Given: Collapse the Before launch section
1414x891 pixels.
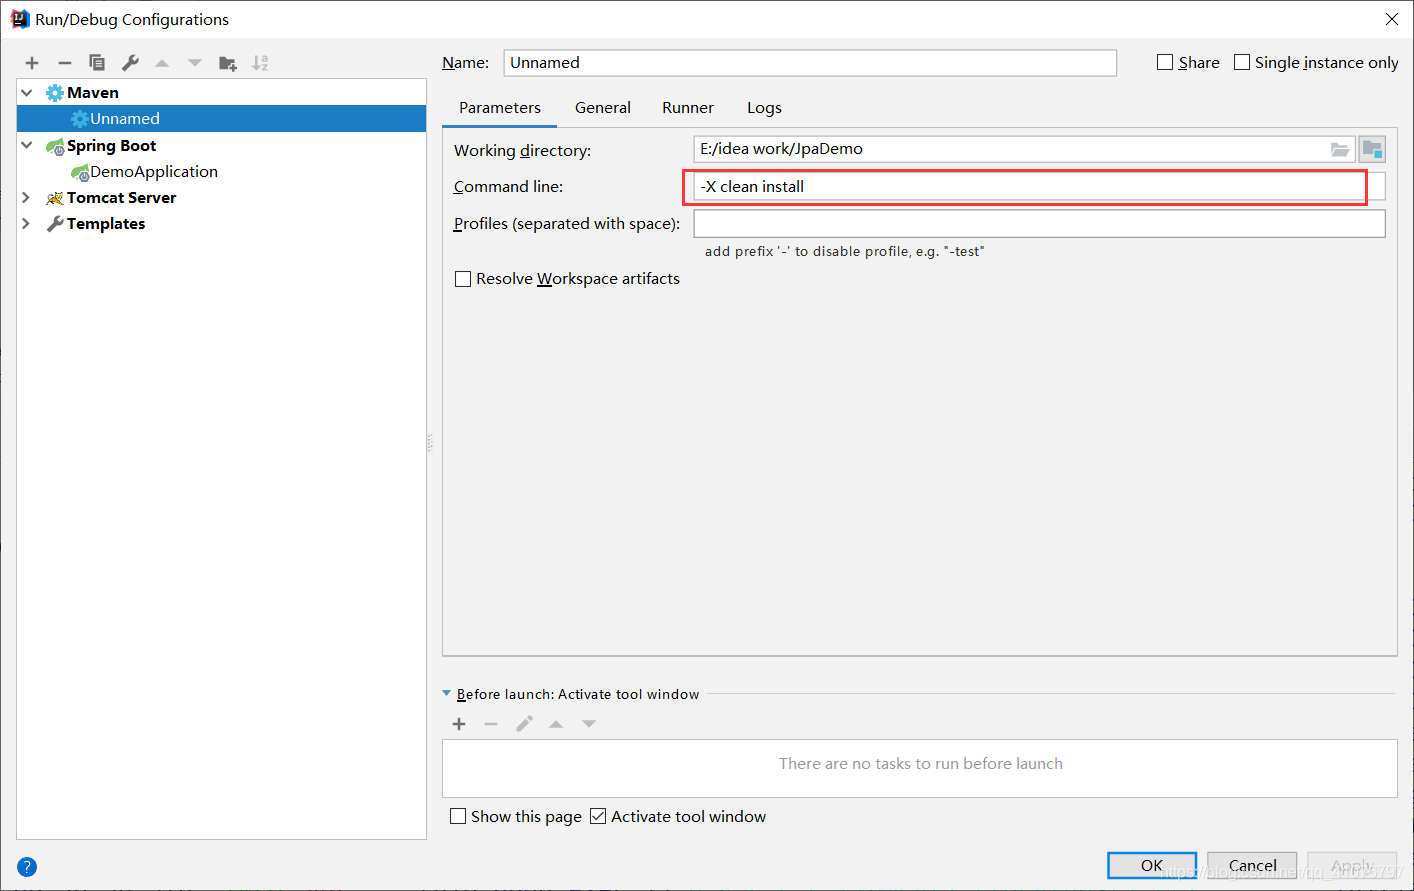Looking at the screenshot, I should [x=447, y=693].
